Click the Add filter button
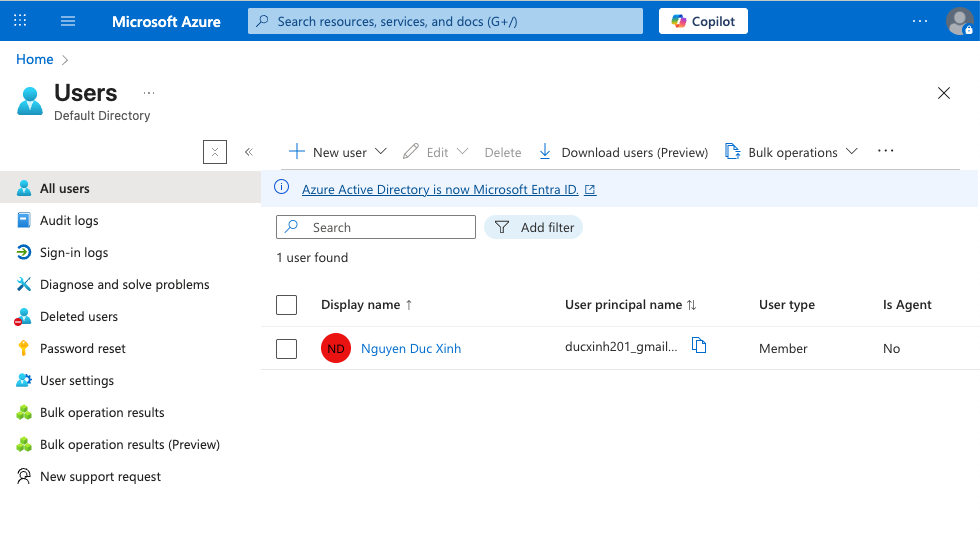This screenshot has width=980, height=534. [534, 227]
